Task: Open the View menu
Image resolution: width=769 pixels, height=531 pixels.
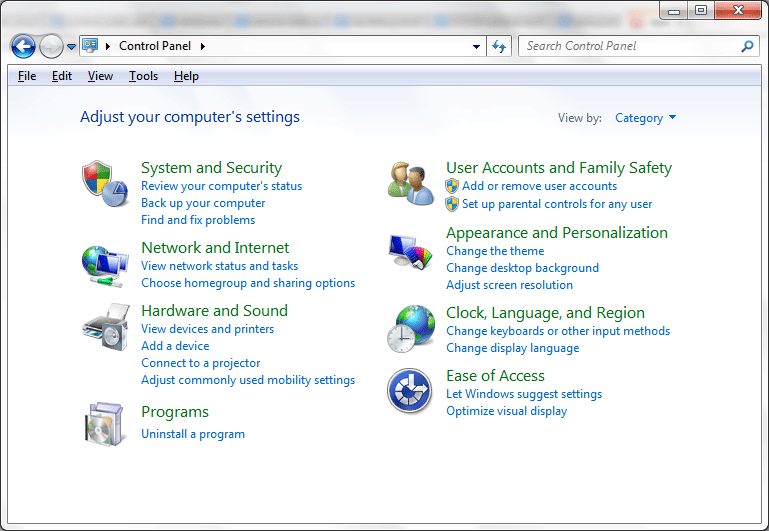Action: coord(100,76)
